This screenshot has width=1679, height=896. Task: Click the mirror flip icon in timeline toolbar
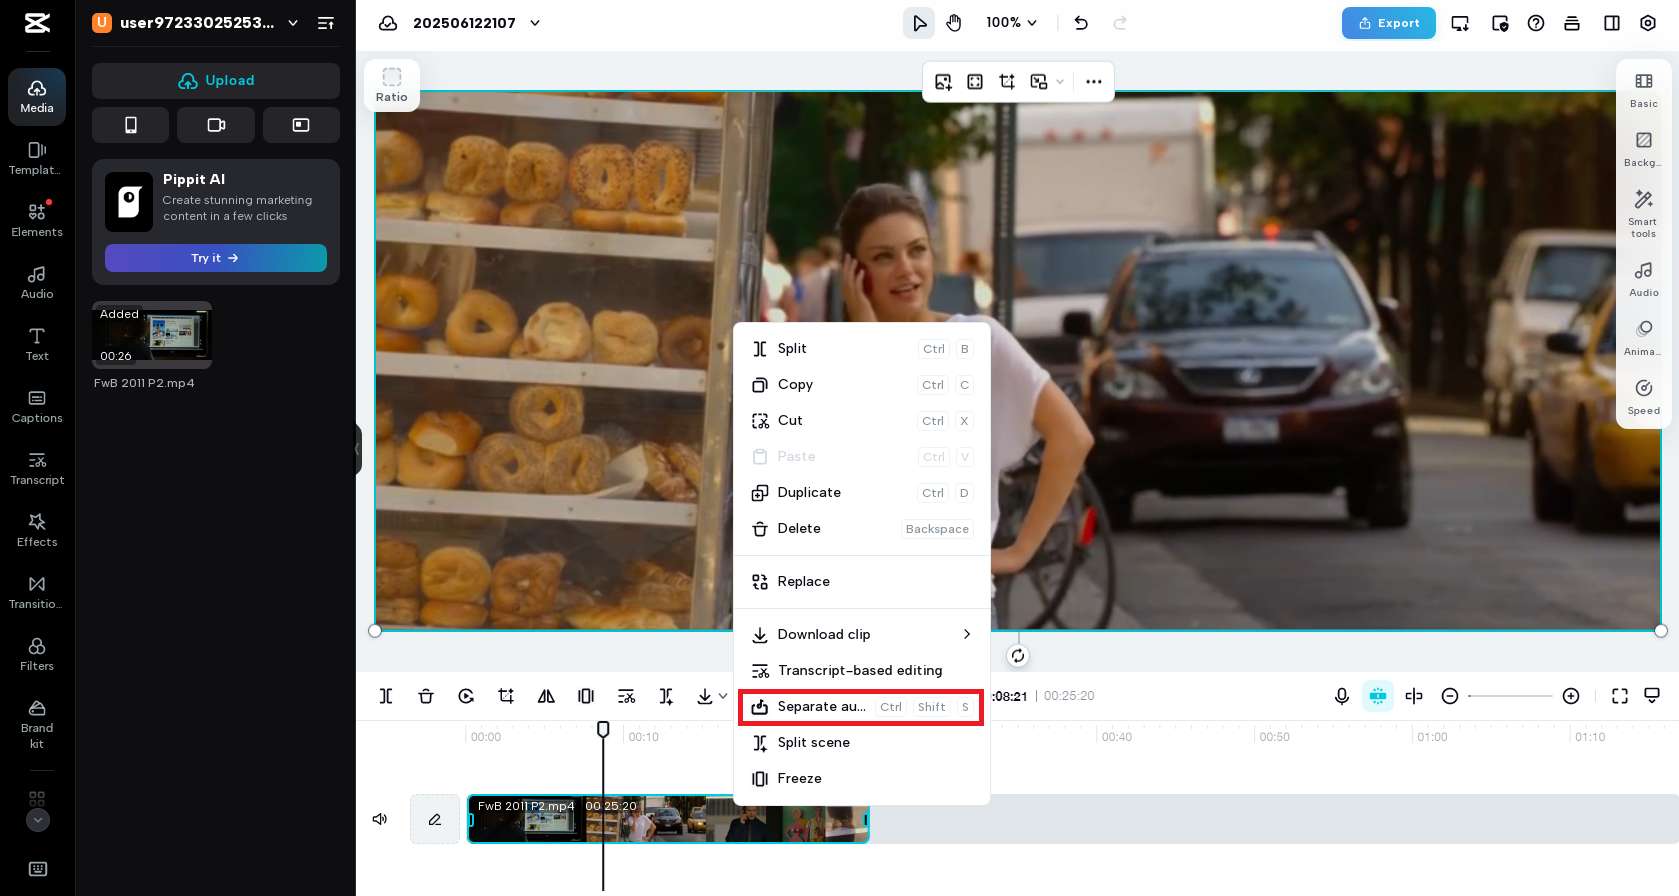[x=546, y=696]
